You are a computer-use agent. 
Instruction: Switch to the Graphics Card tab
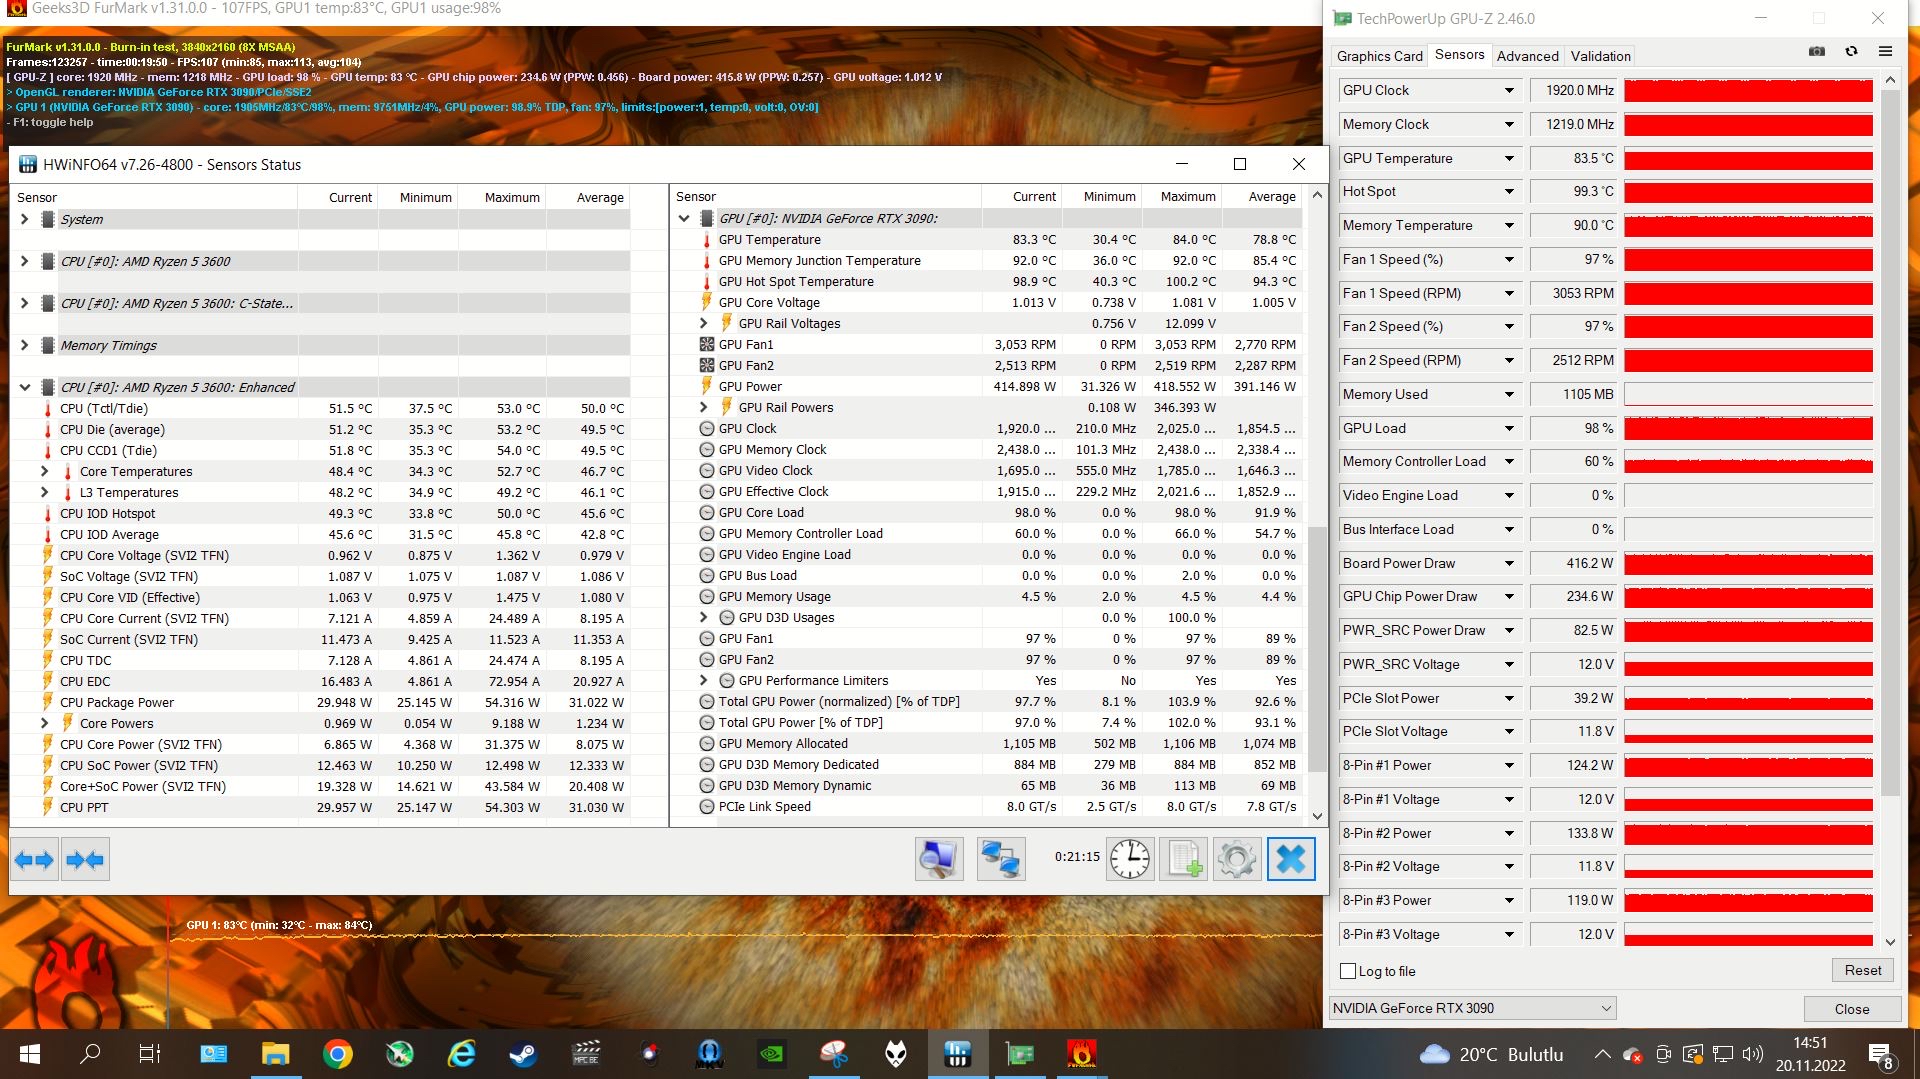click(x=1379, y=56)
